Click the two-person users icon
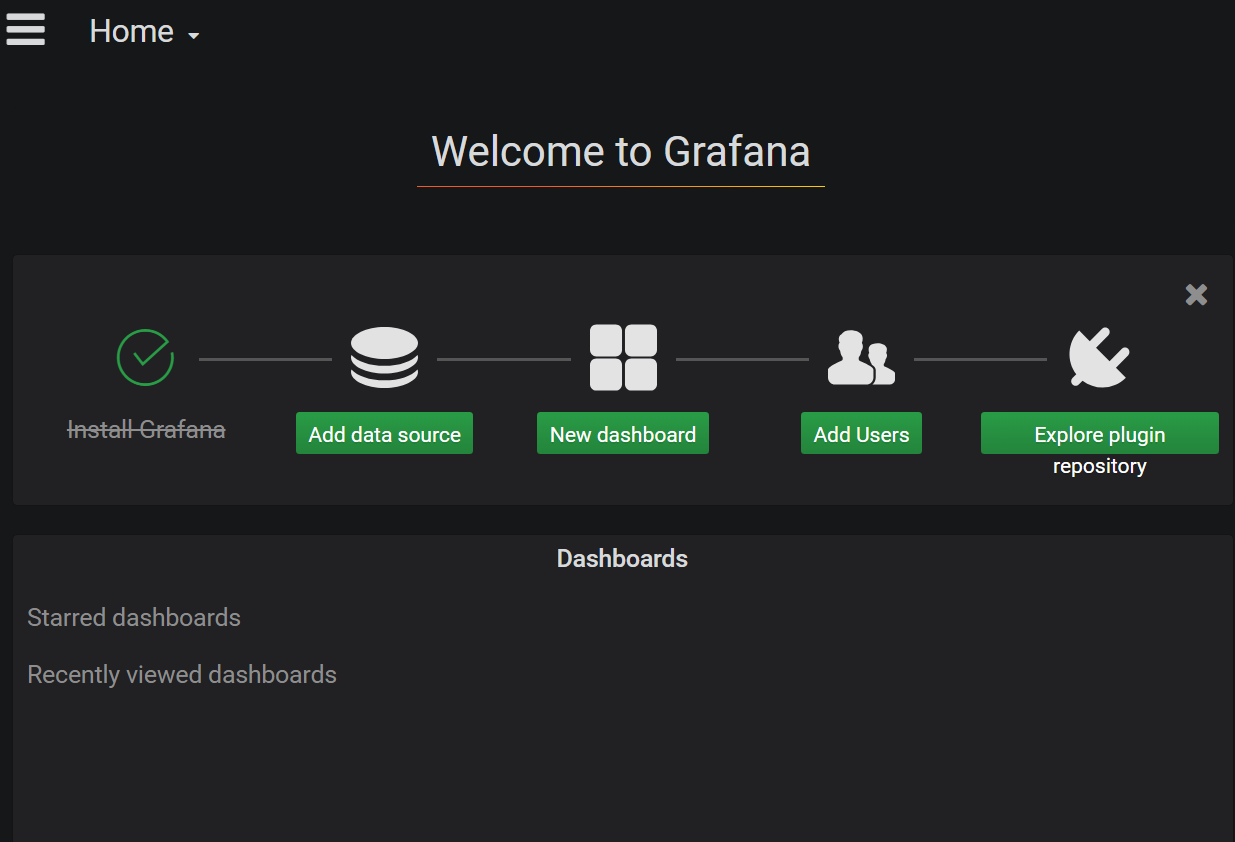This screenshot has width=1235, height=842. pyautogui.click(x=861, y=358)
